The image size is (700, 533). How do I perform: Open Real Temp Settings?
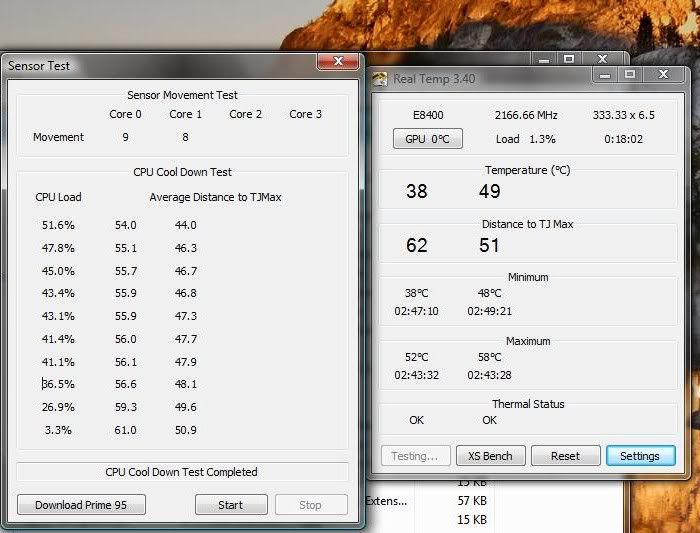(x=640, y=456)
